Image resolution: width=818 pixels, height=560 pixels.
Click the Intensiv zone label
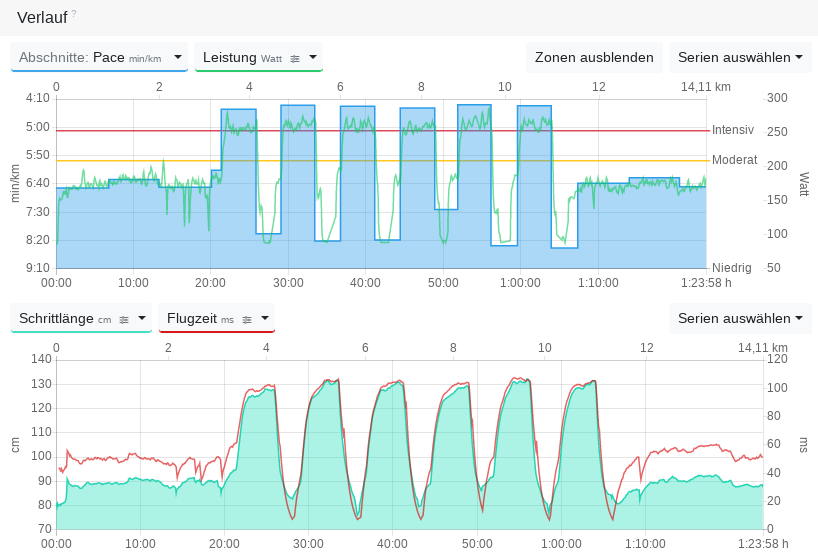click(x=733, y=130)
